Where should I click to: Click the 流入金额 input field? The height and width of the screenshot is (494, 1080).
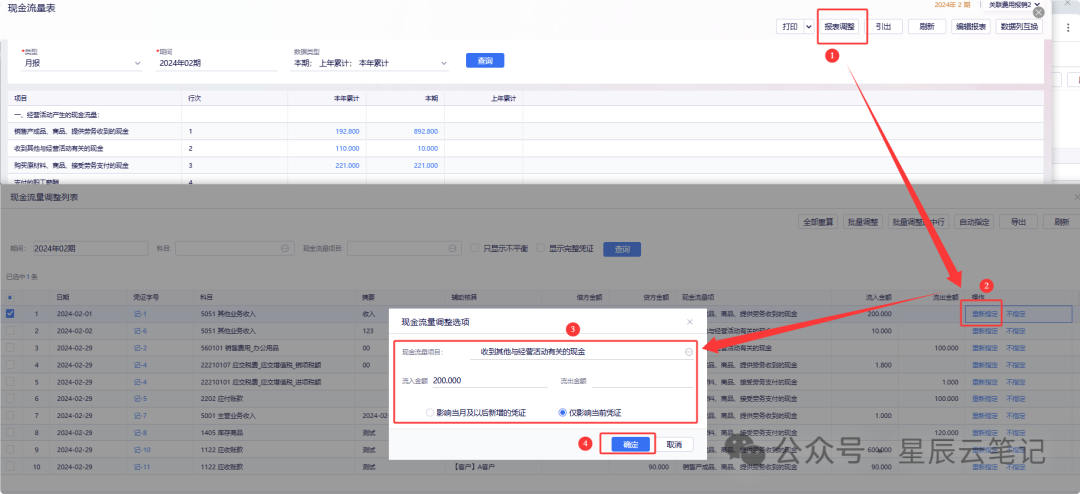point(489,381)
